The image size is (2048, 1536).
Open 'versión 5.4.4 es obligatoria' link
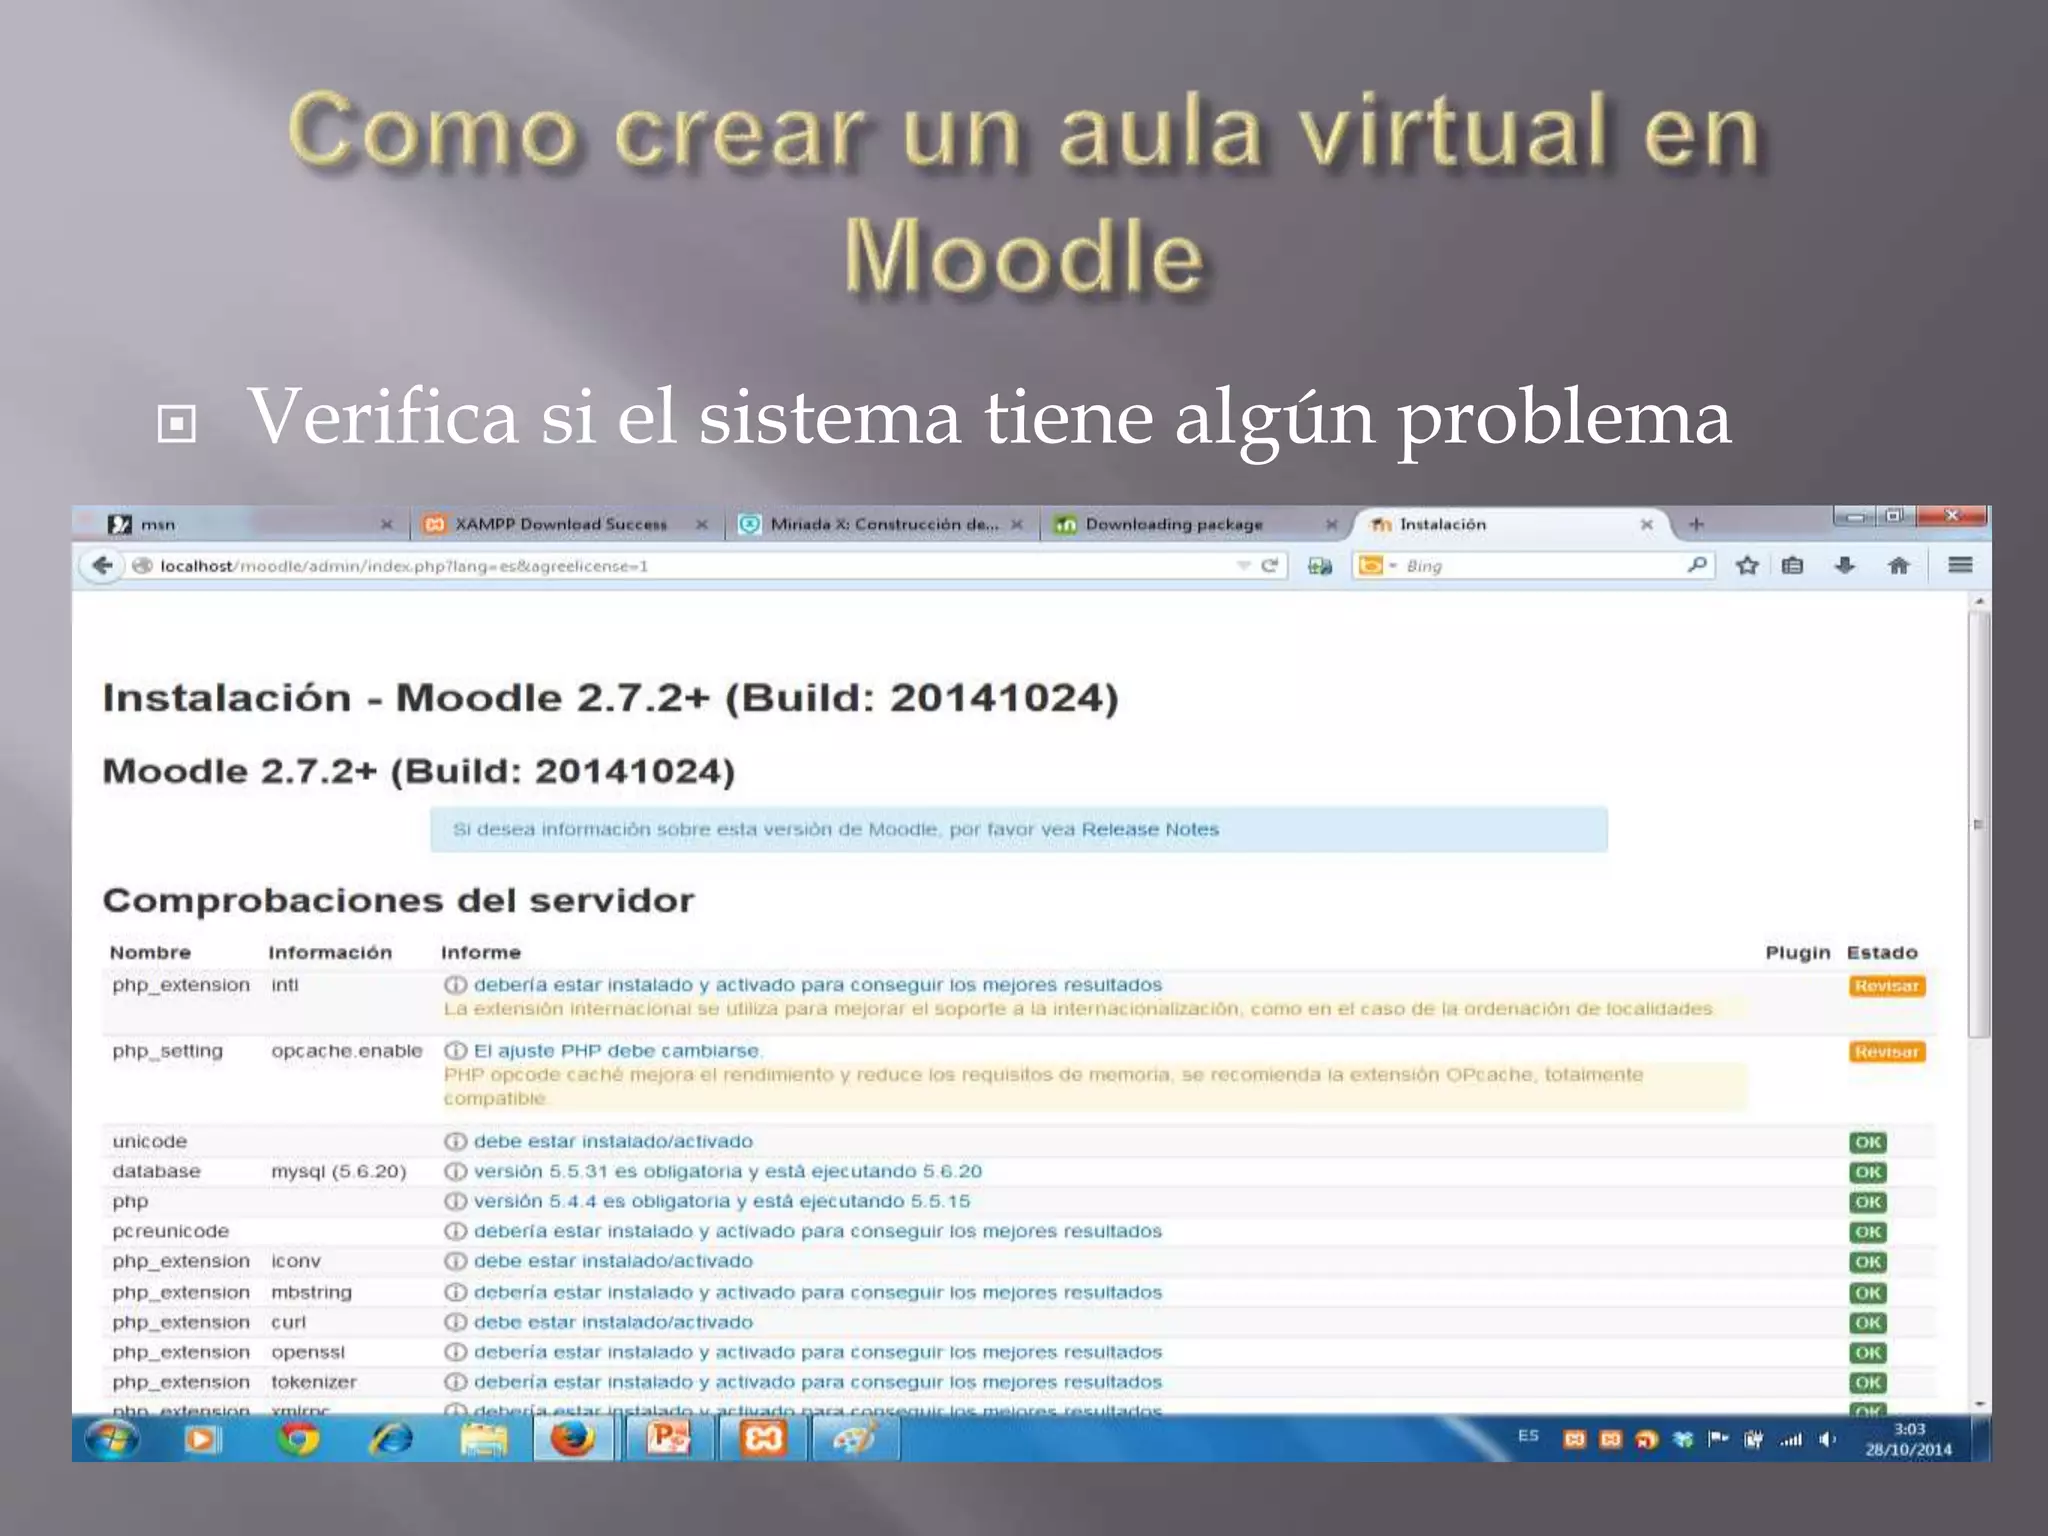(722, 1201)
